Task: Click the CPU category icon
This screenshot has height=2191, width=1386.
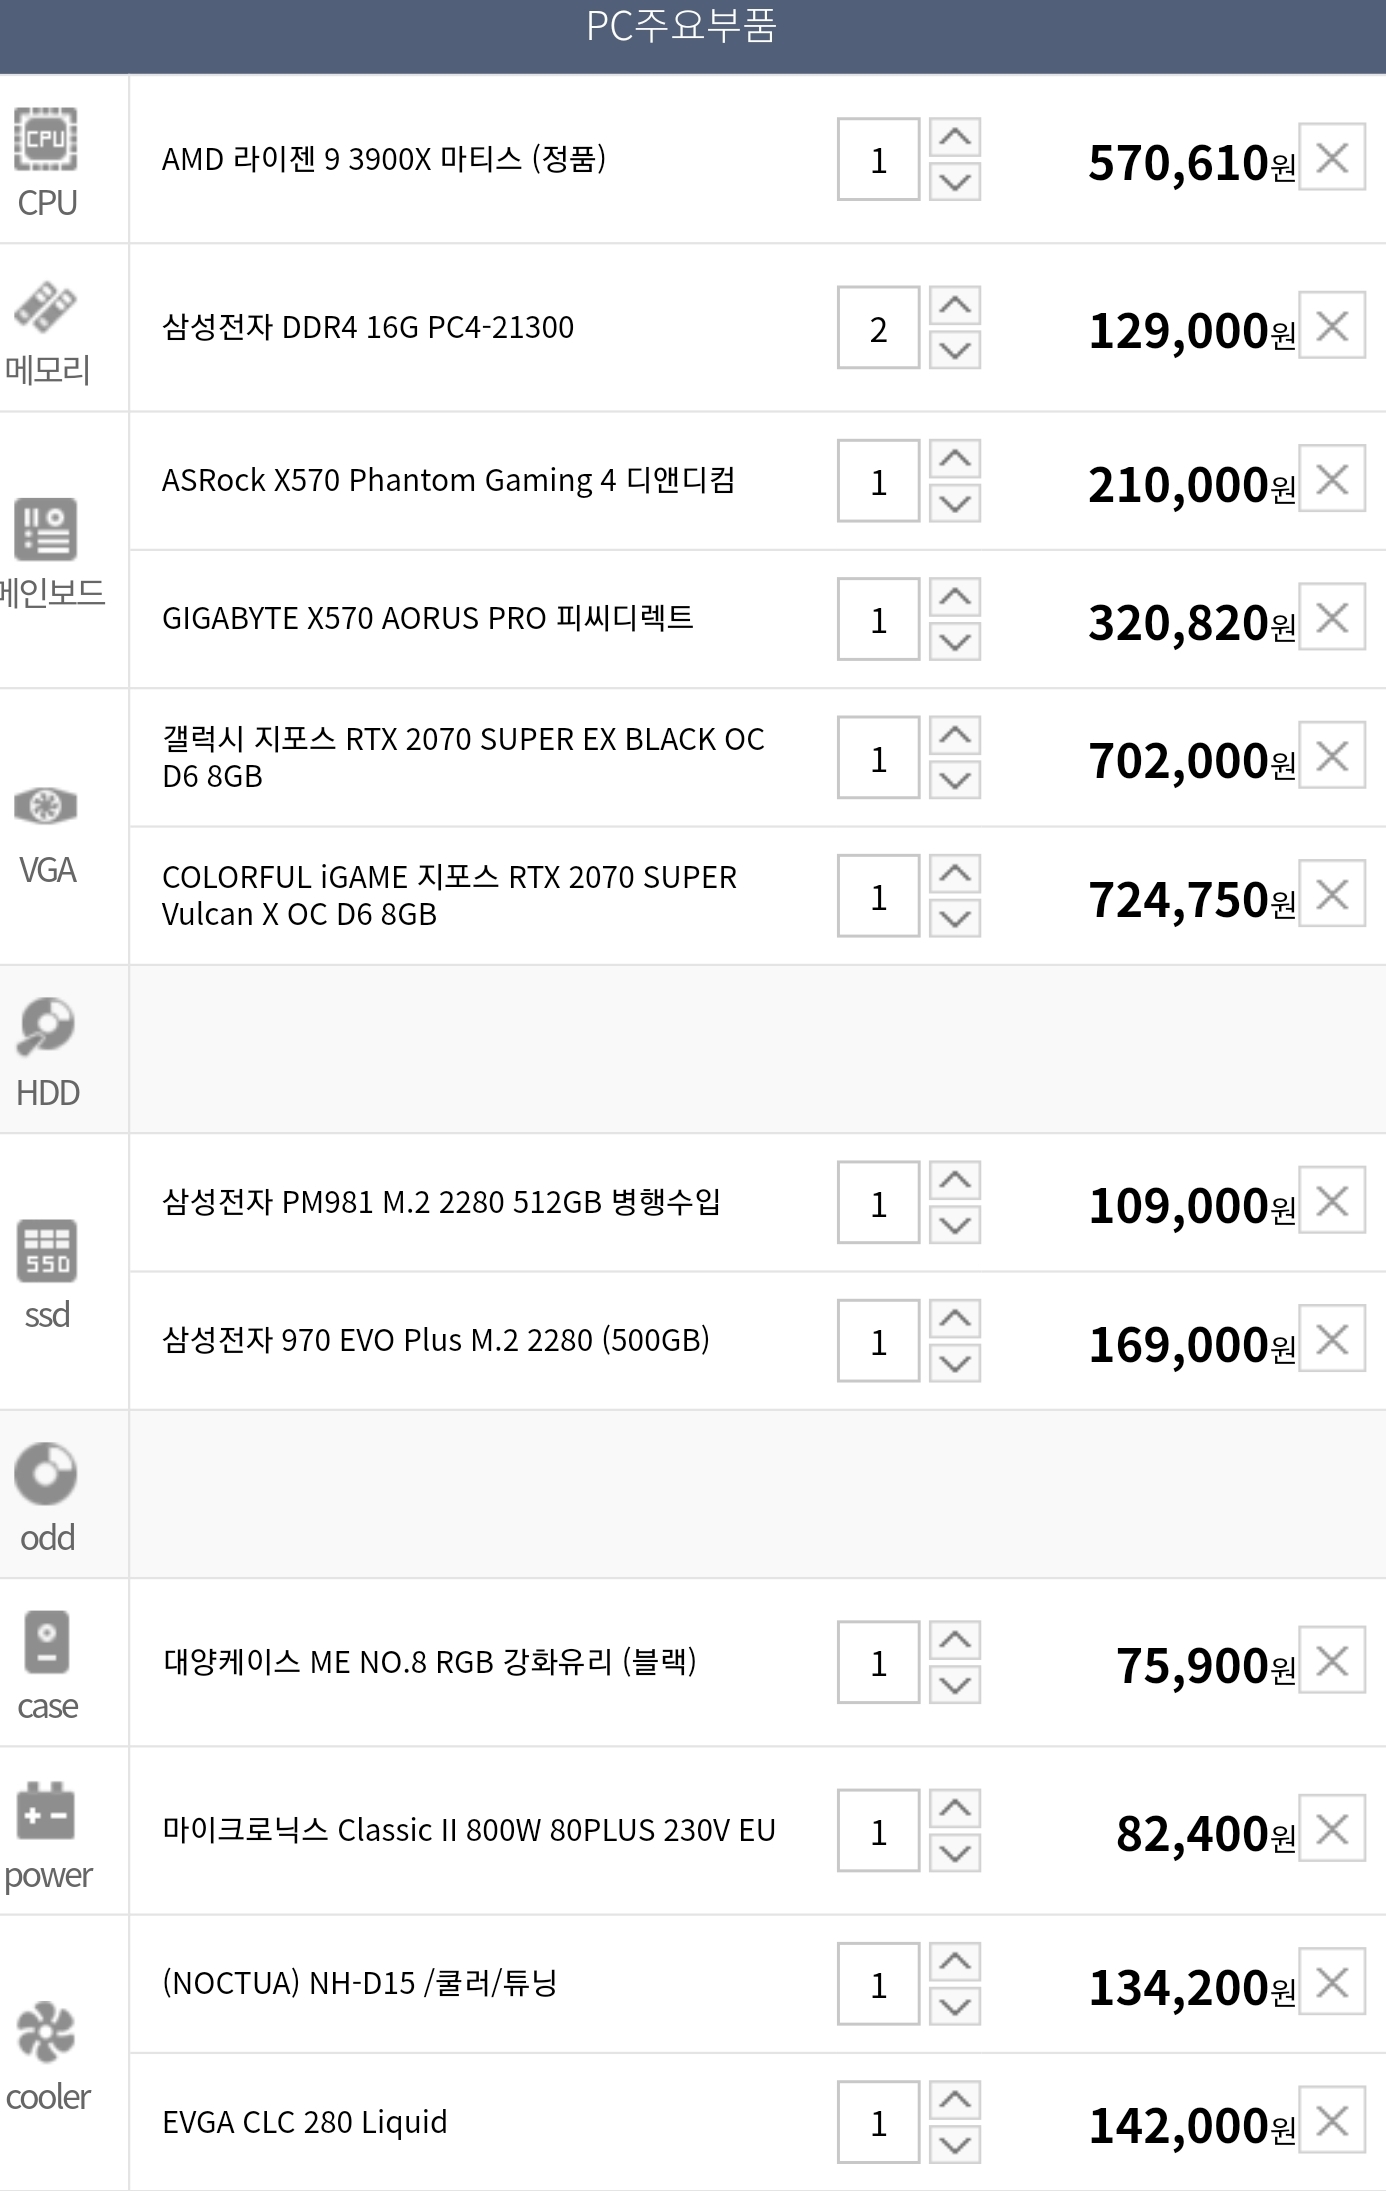Action: click(x=46, y=140)
